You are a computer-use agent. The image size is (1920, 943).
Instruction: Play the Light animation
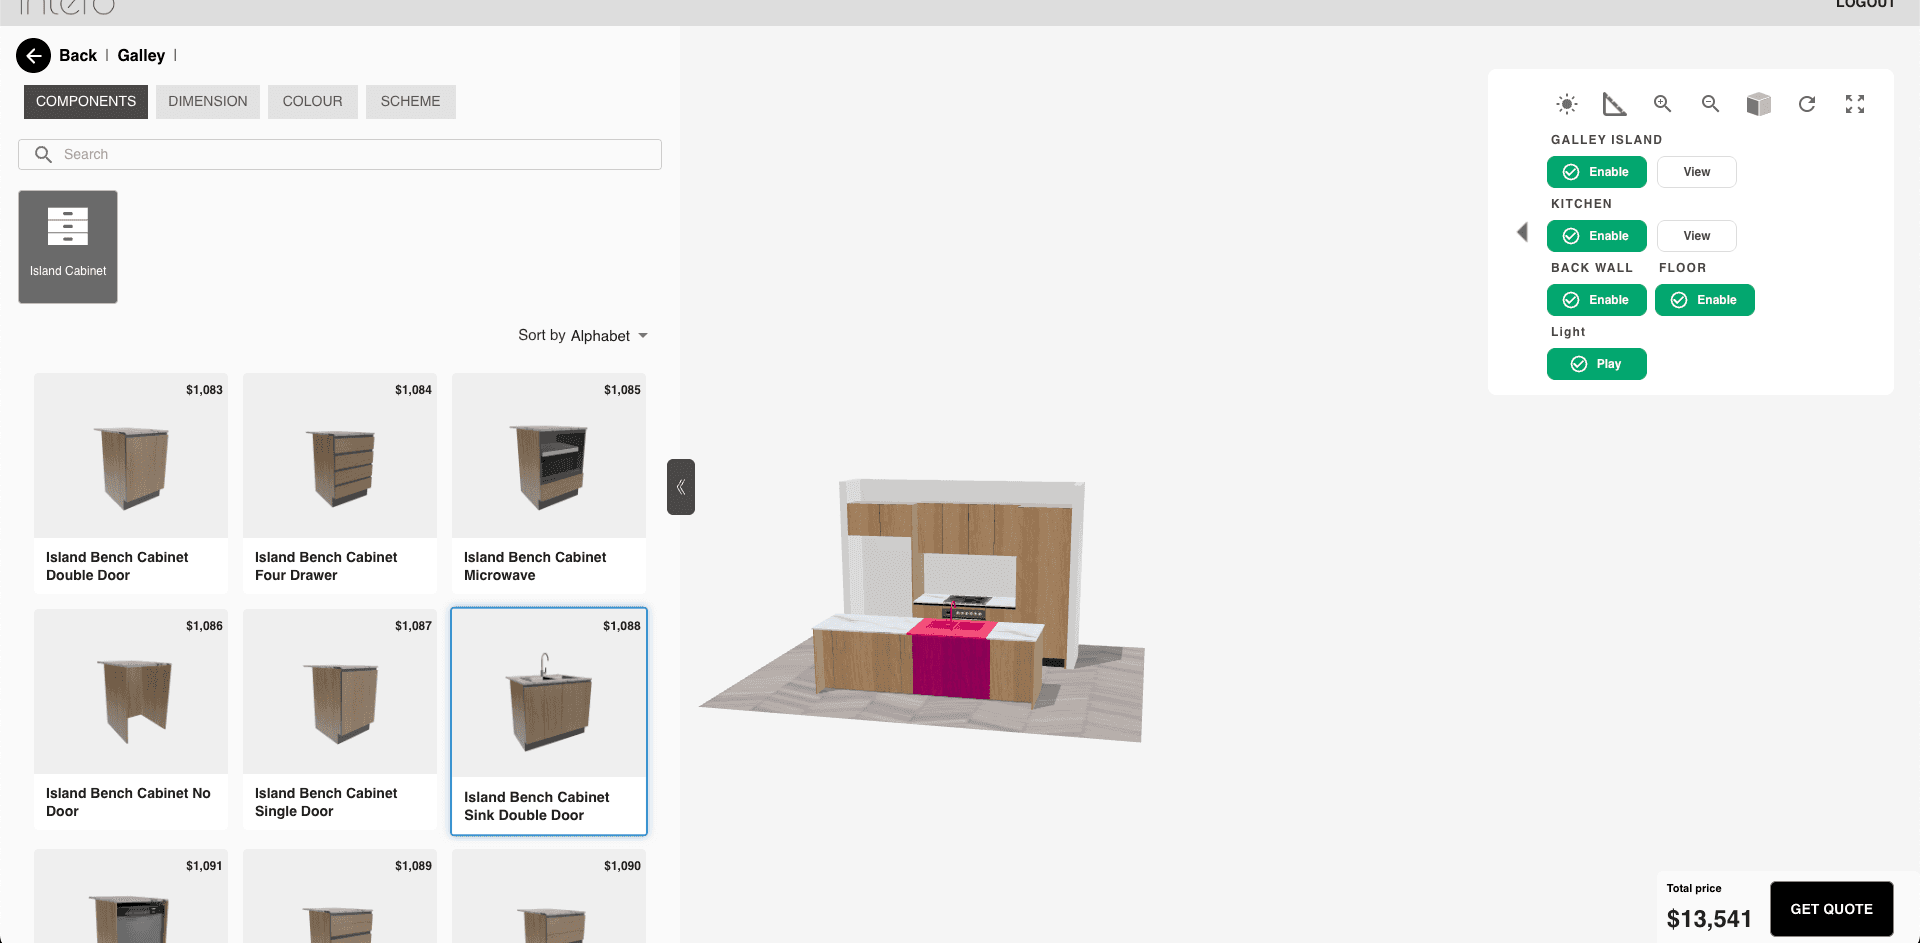[1596, 364]
